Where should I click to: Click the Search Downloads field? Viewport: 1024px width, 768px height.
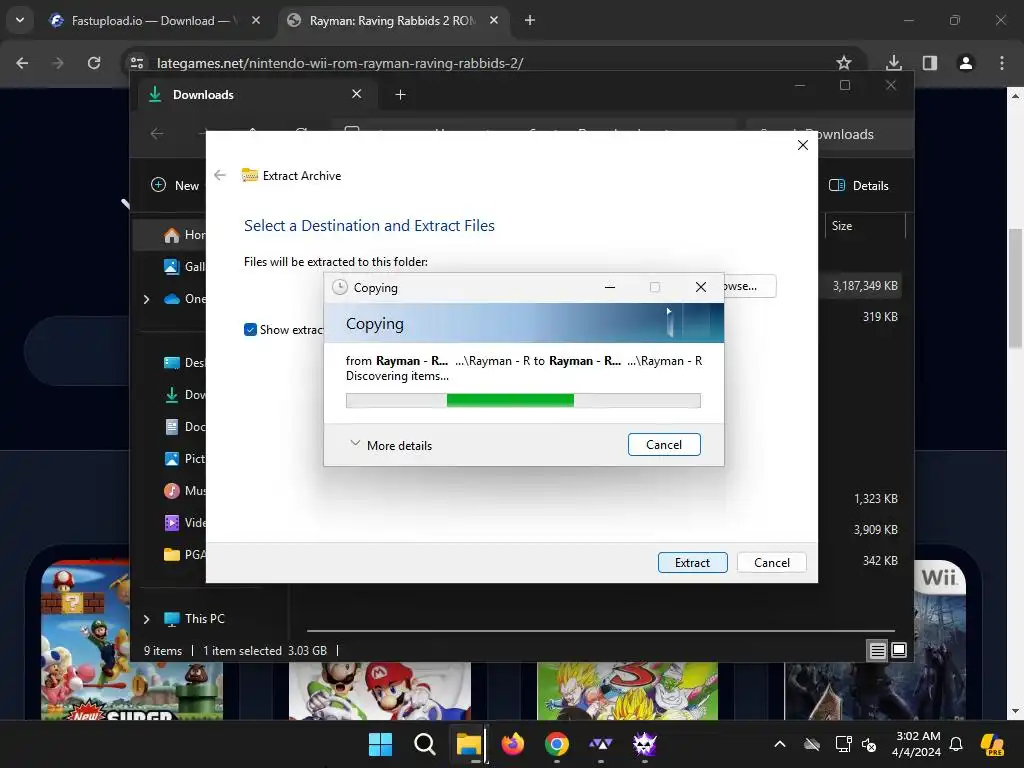(x=829, y=134)
